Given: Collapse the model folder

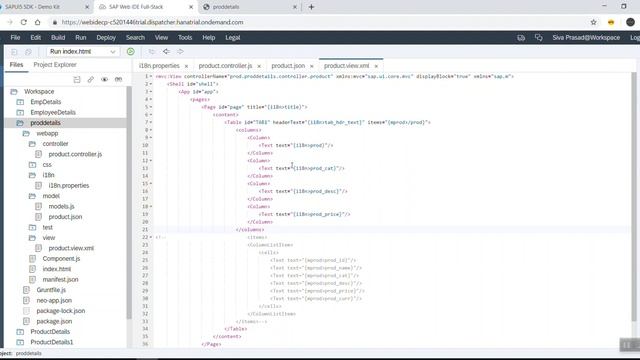Looking at the screenshot, I should click(32, 196).
